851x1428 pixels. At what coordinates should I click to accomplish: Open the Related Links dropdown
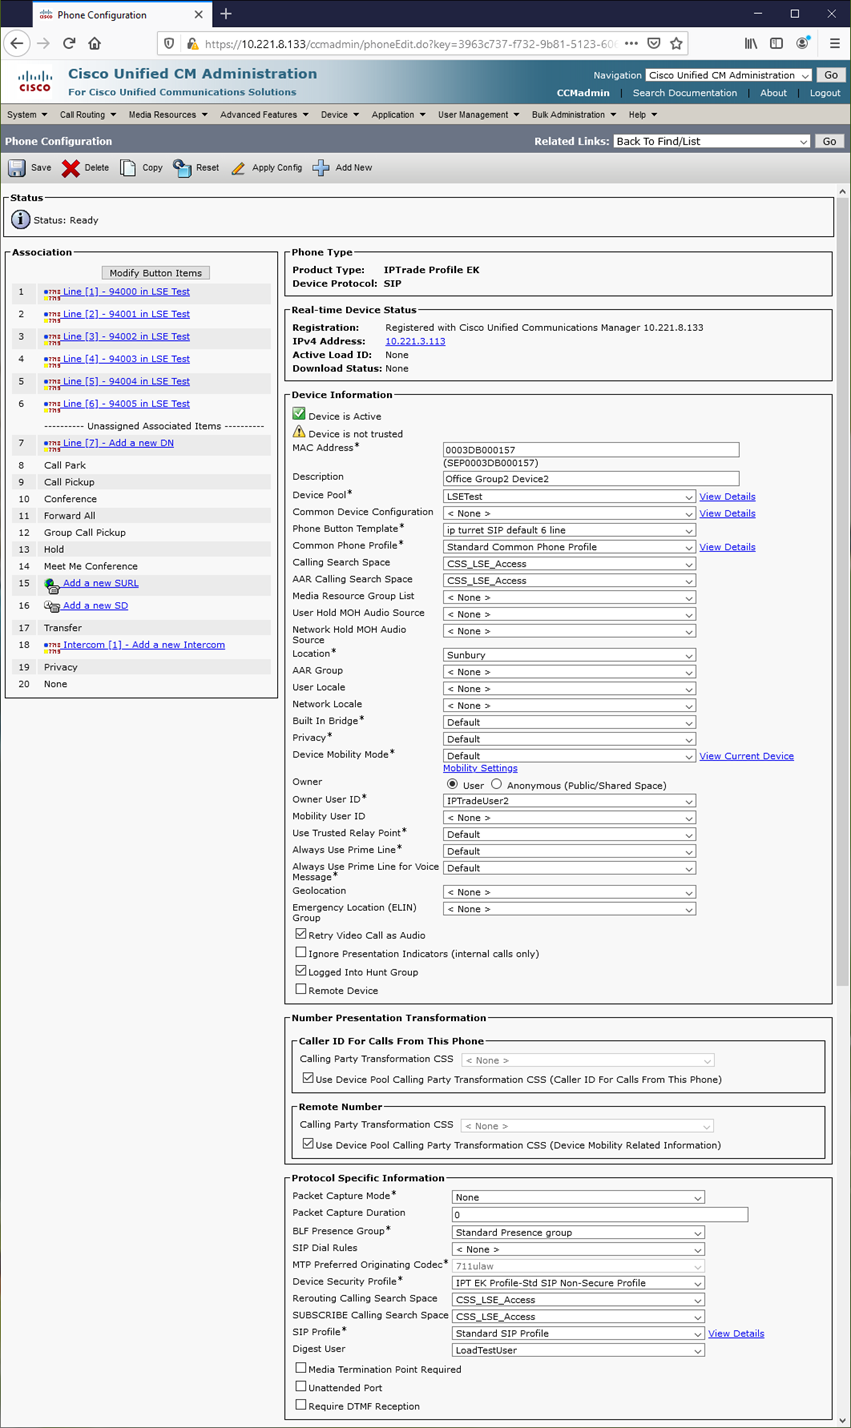(x=713, y=142)
